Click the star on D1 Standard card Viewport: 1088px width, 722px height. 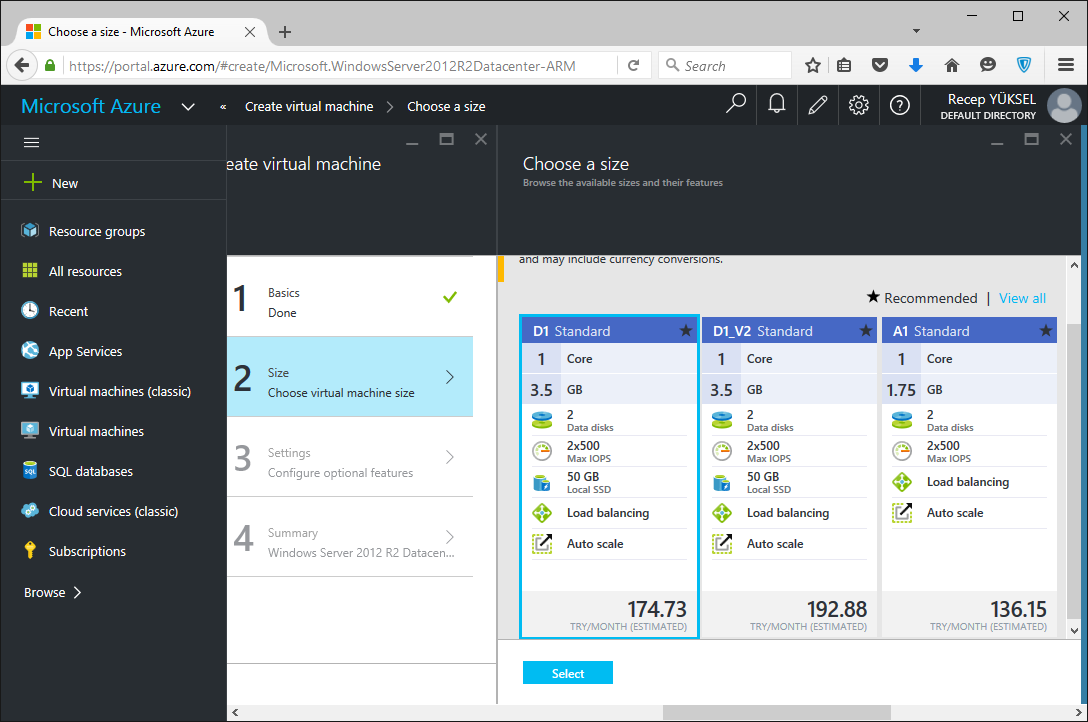pyautogui.click(x=686, y=330)
